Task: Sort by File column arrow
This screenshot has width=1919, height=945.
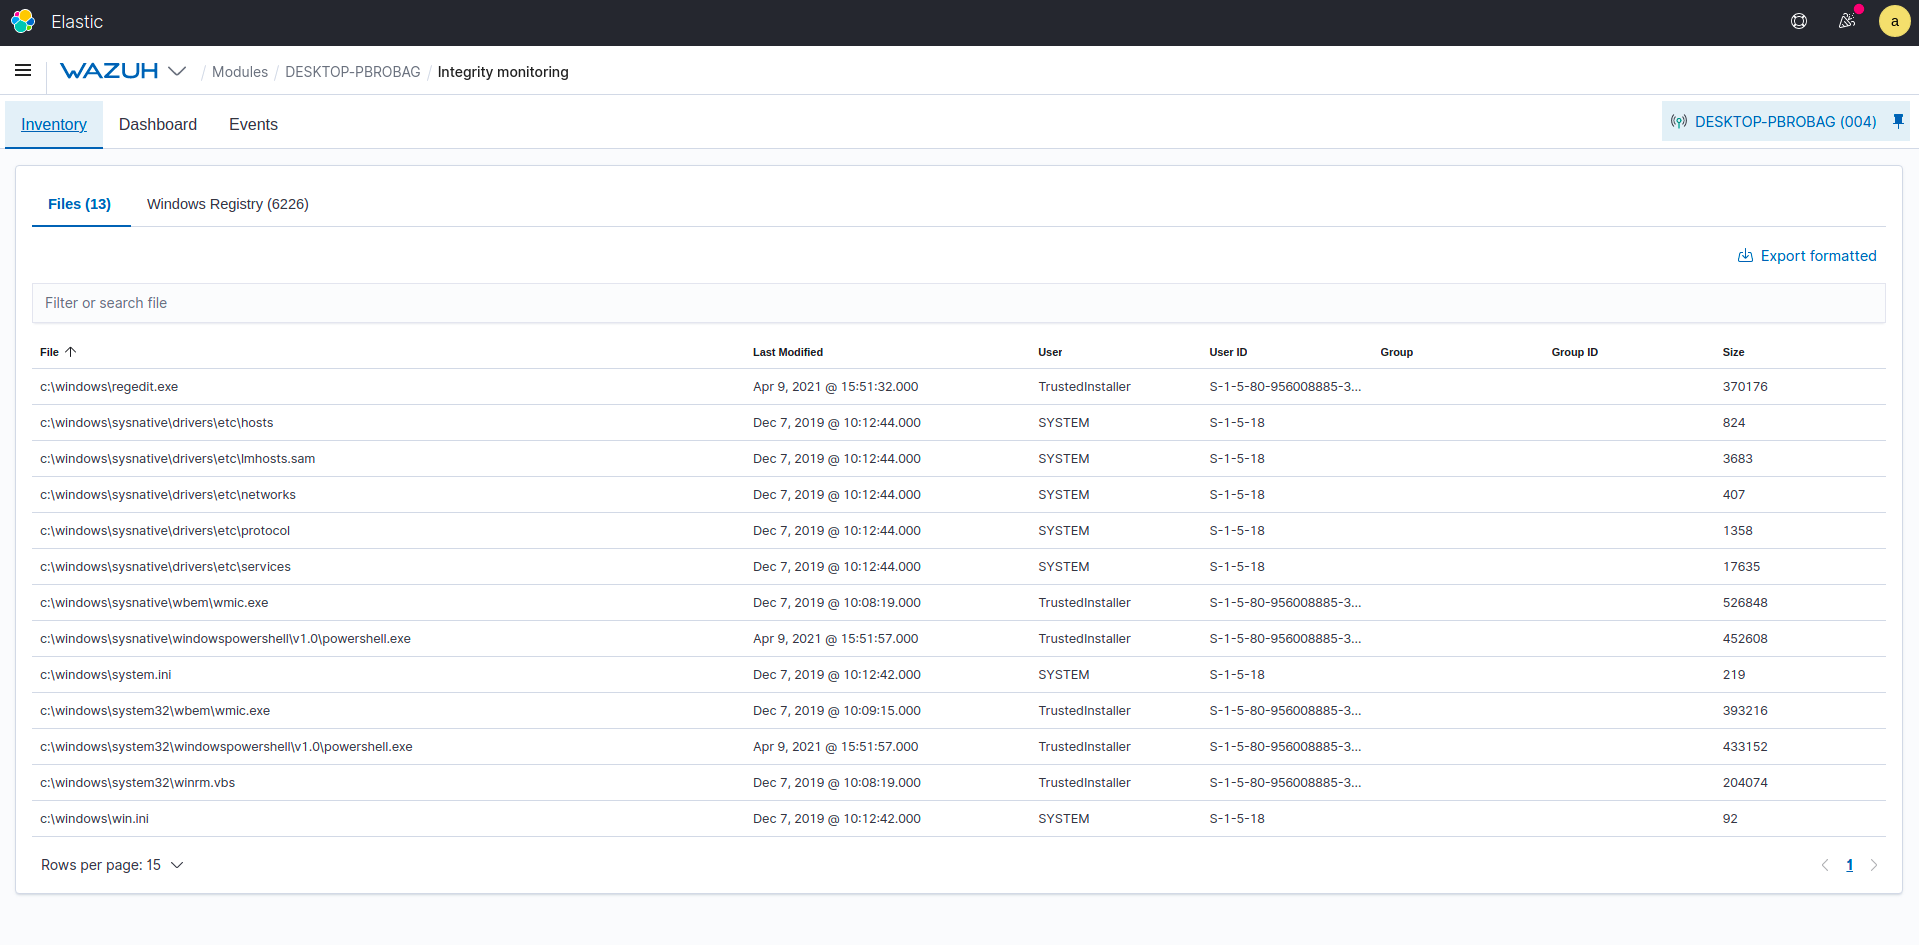Action: [x=71, y=352]
